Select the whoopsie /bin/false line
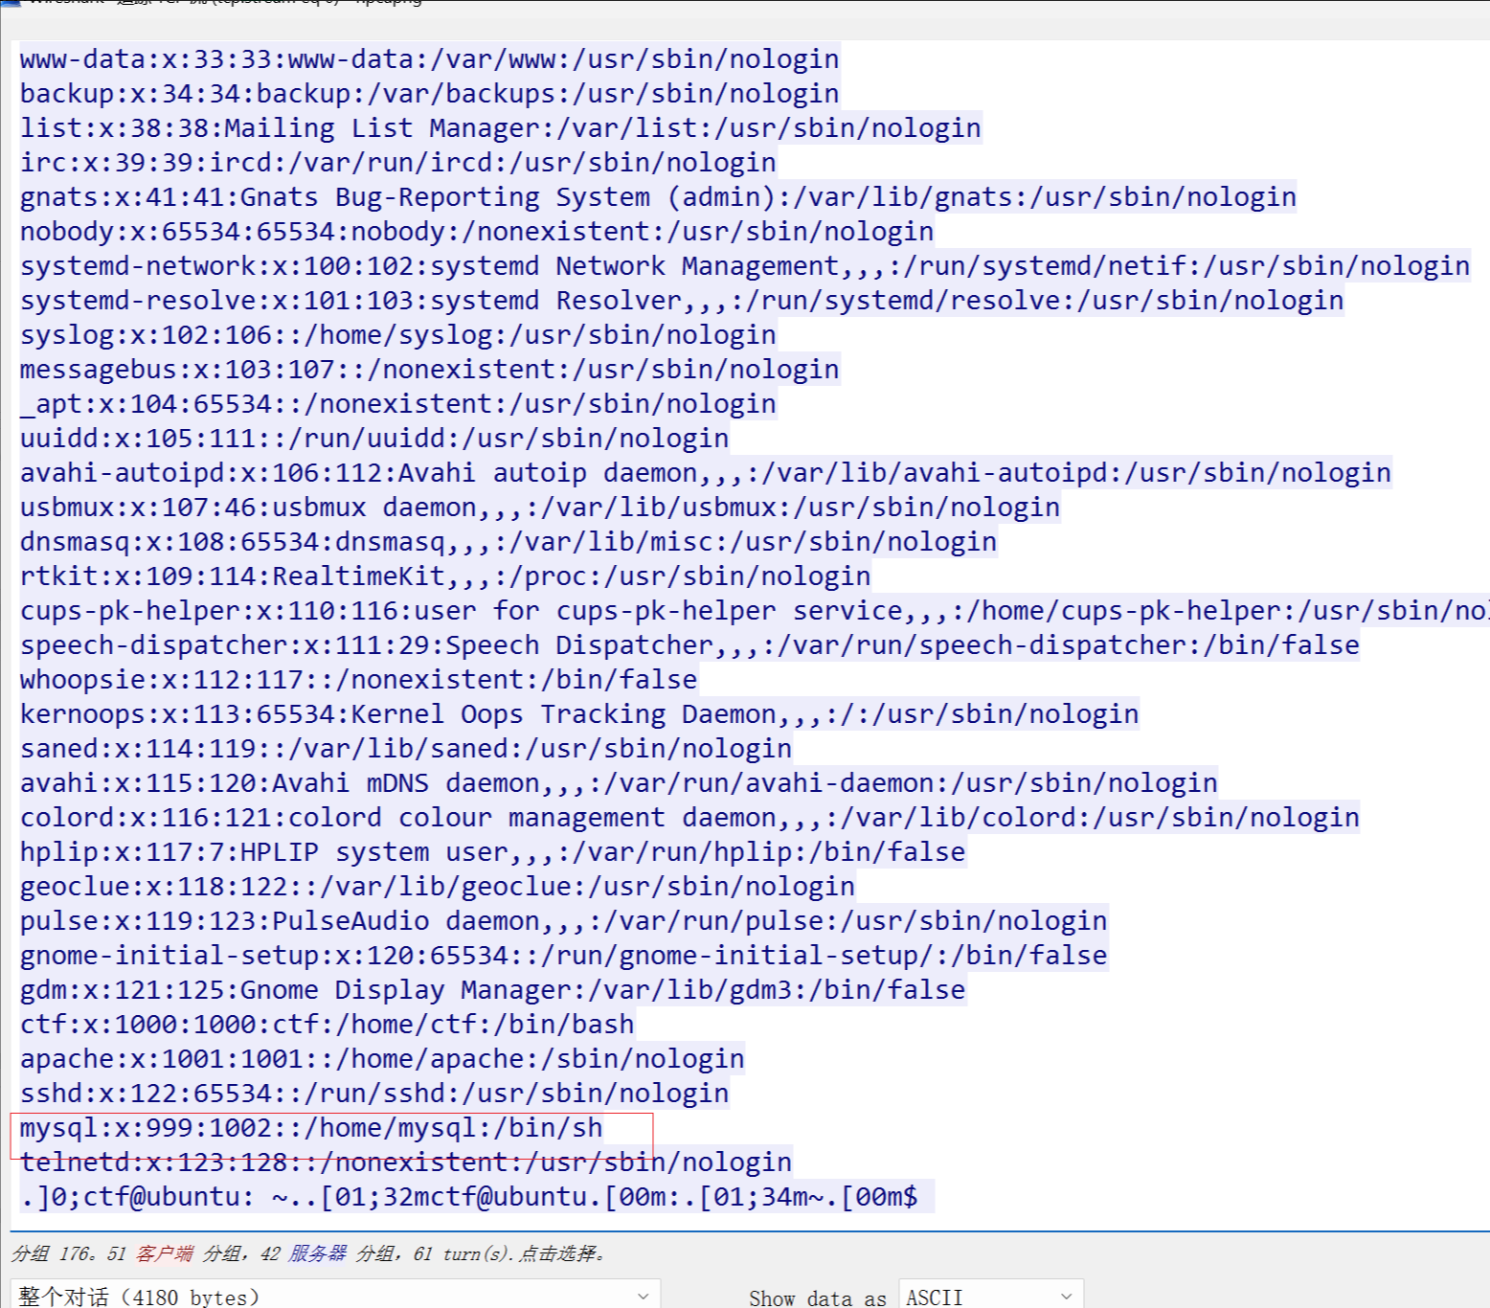Image resolution: width=1490 pixels, height=1308 pixels. tap(358, 680)
